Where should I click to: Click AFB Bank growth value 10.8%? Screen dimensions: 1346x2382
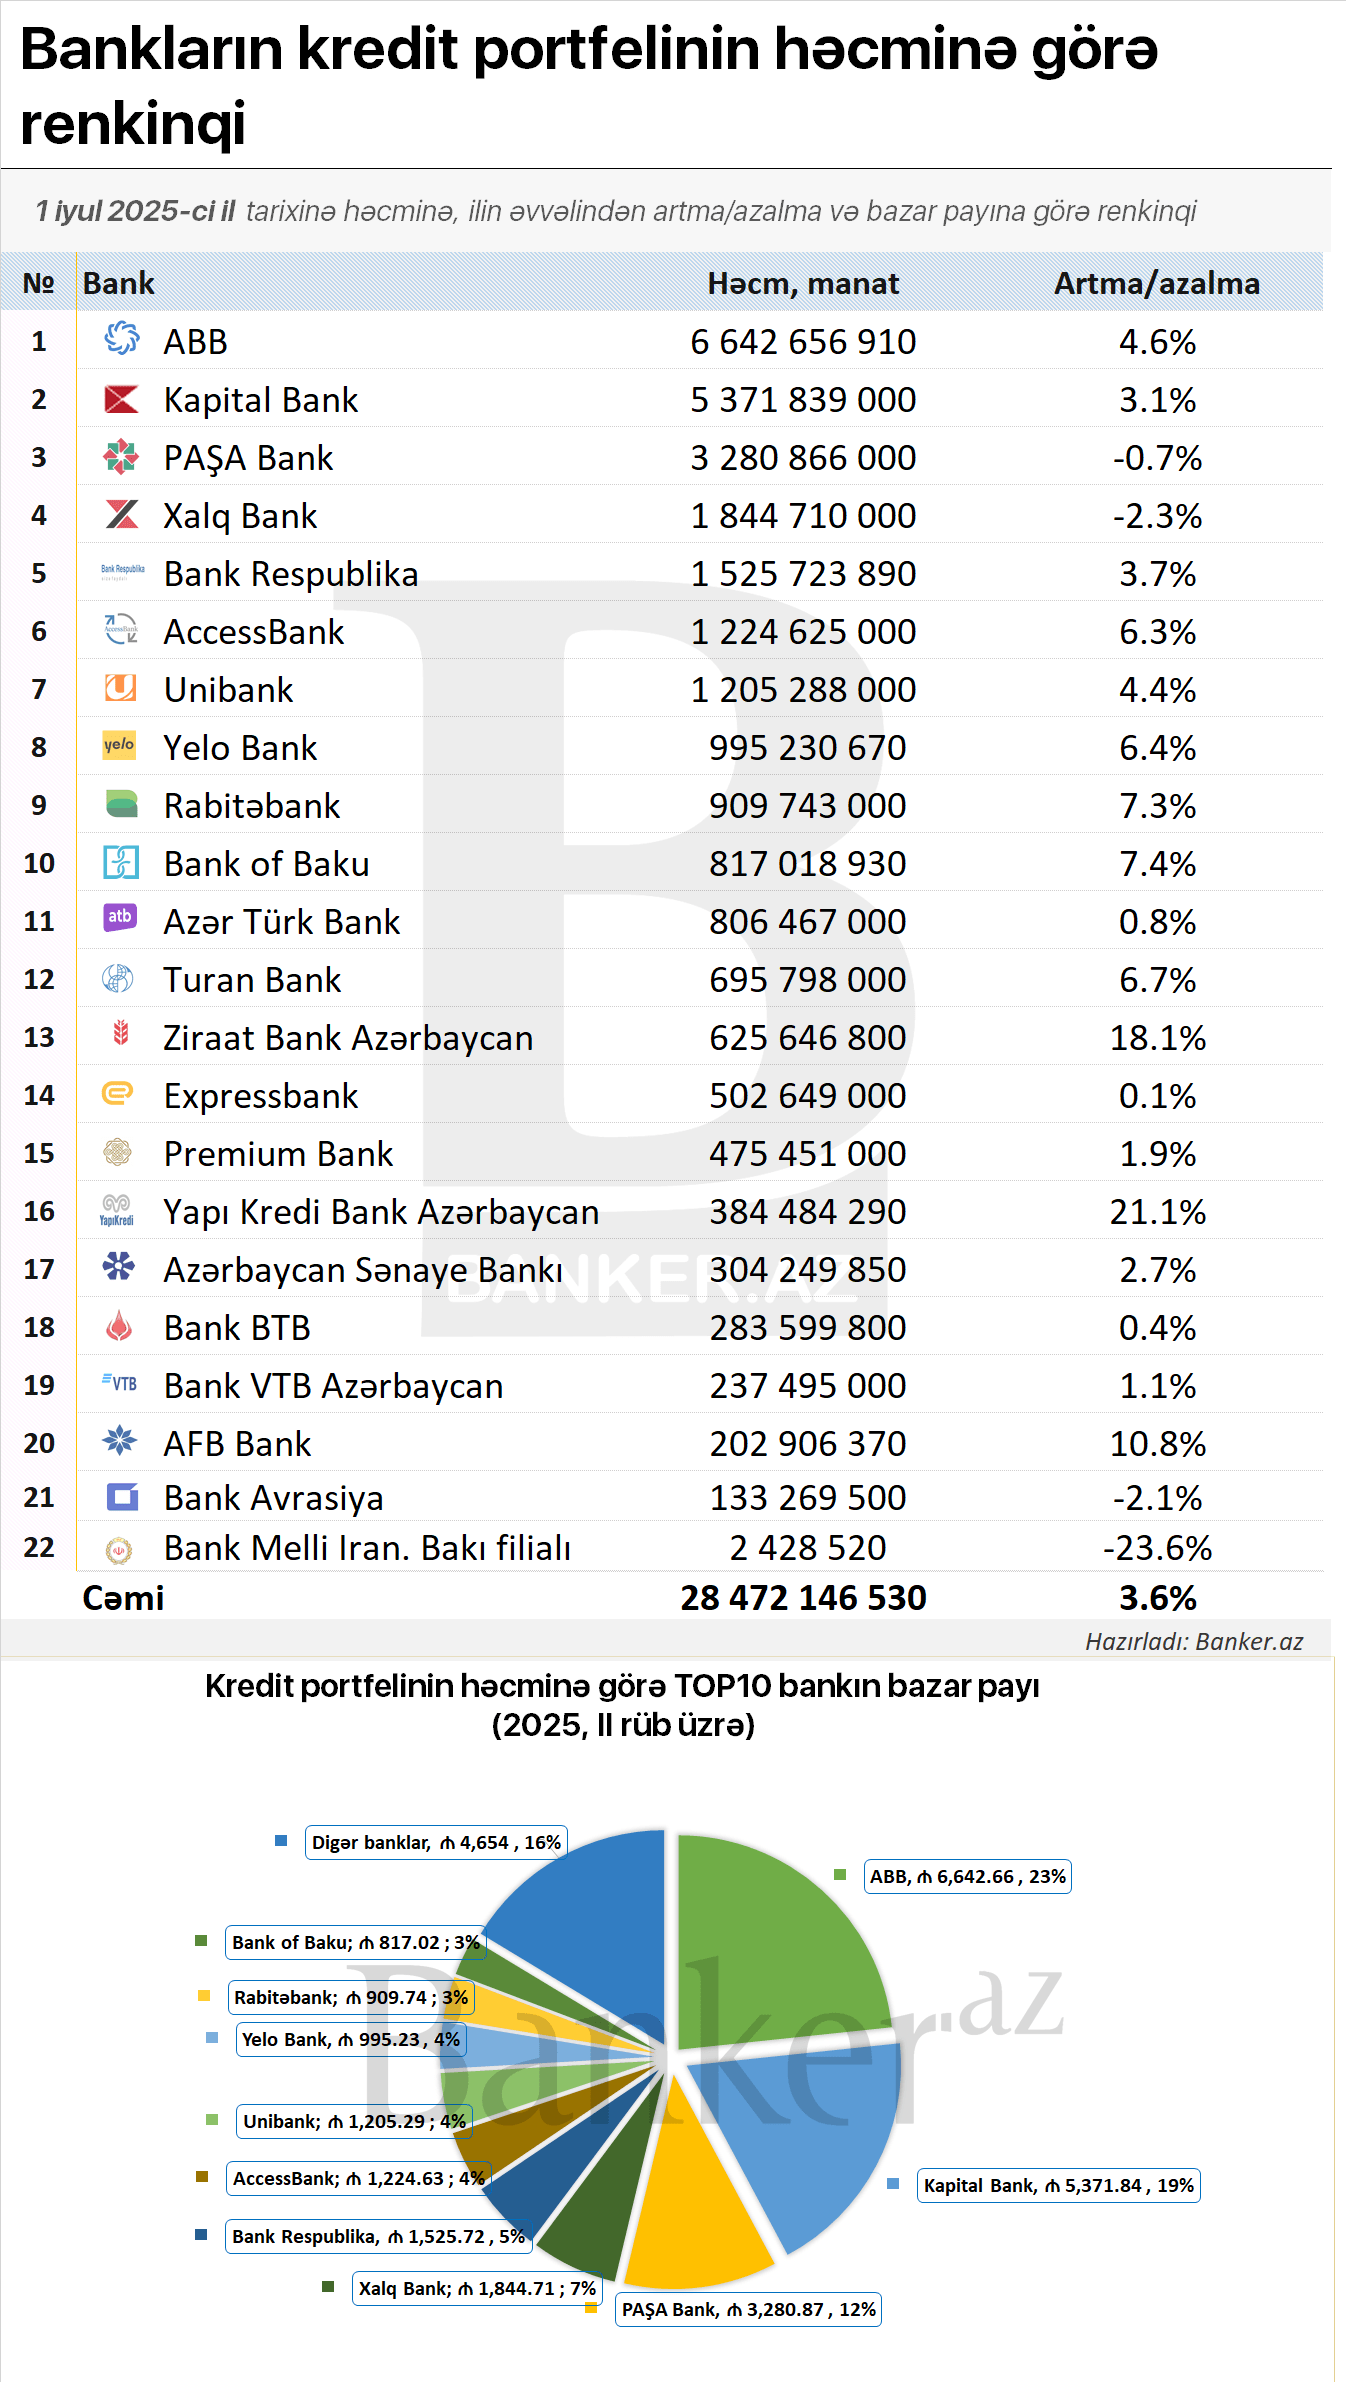click(1158, 1444)
